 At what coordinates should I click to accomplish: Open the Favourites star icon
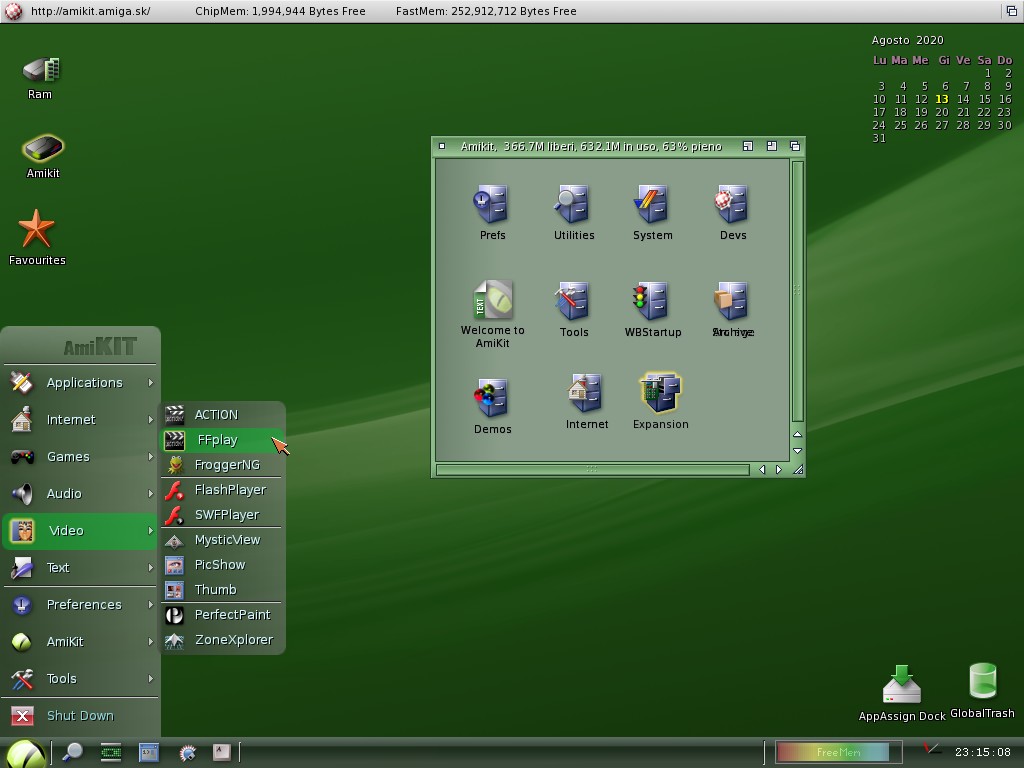coord(37,230)
